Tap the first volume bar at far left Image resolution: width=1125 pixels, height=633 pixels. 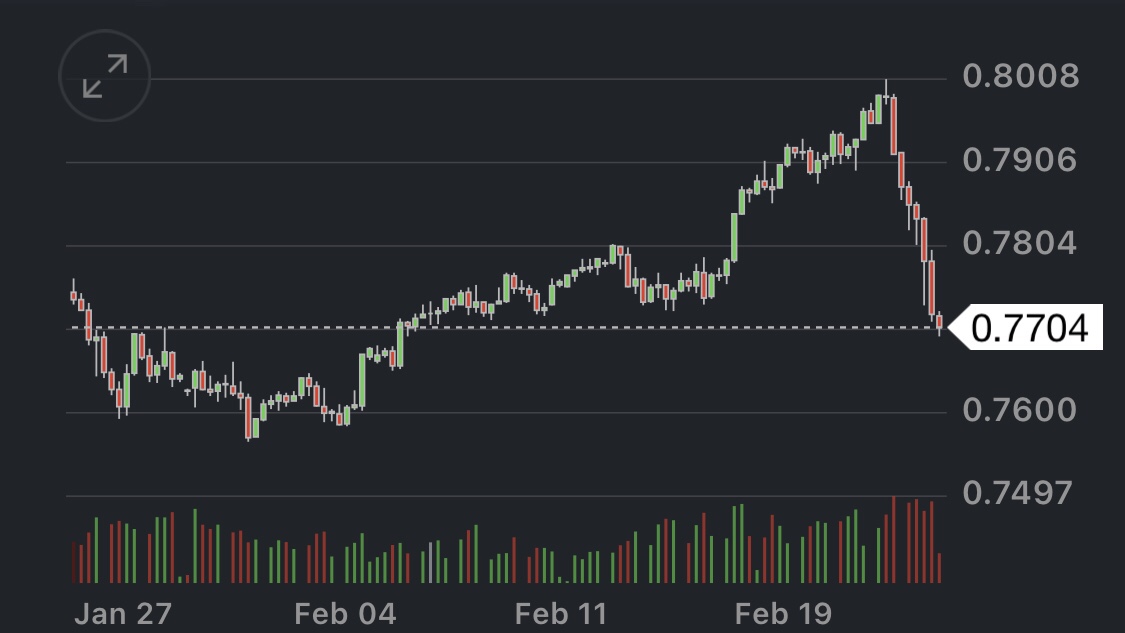pos(73,563)
